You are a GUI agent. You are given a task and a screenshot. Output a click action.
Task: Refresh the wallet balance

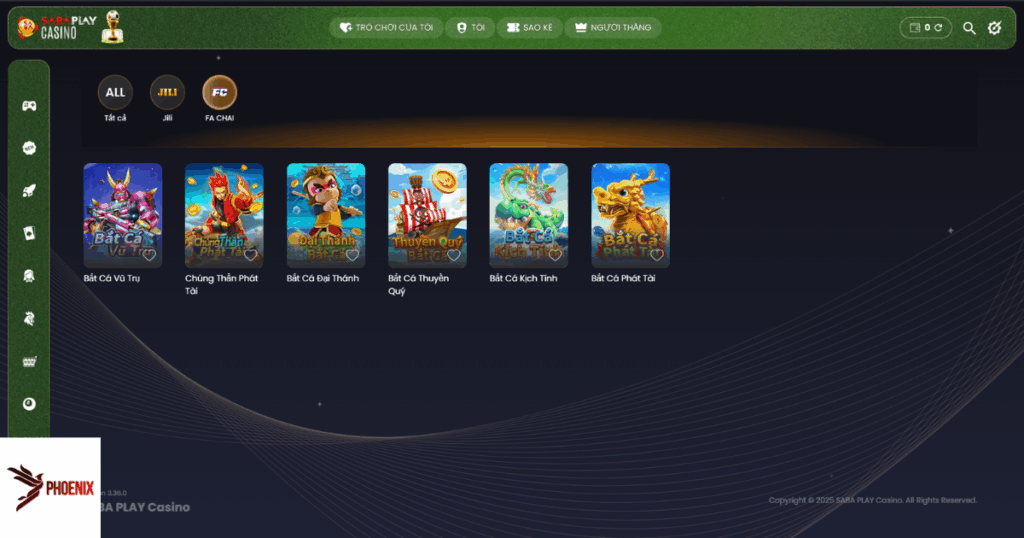(x=938, y=27)
